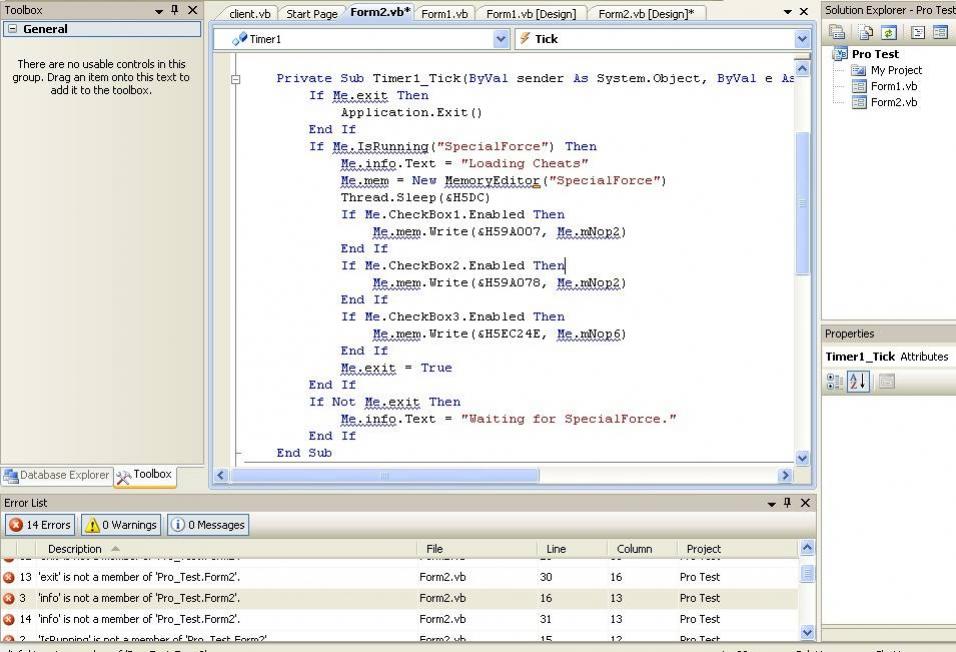Open Toolbox window position dropdown arrow
The width and height of the screenshot is (956, 652).
(x=159, y=11)
